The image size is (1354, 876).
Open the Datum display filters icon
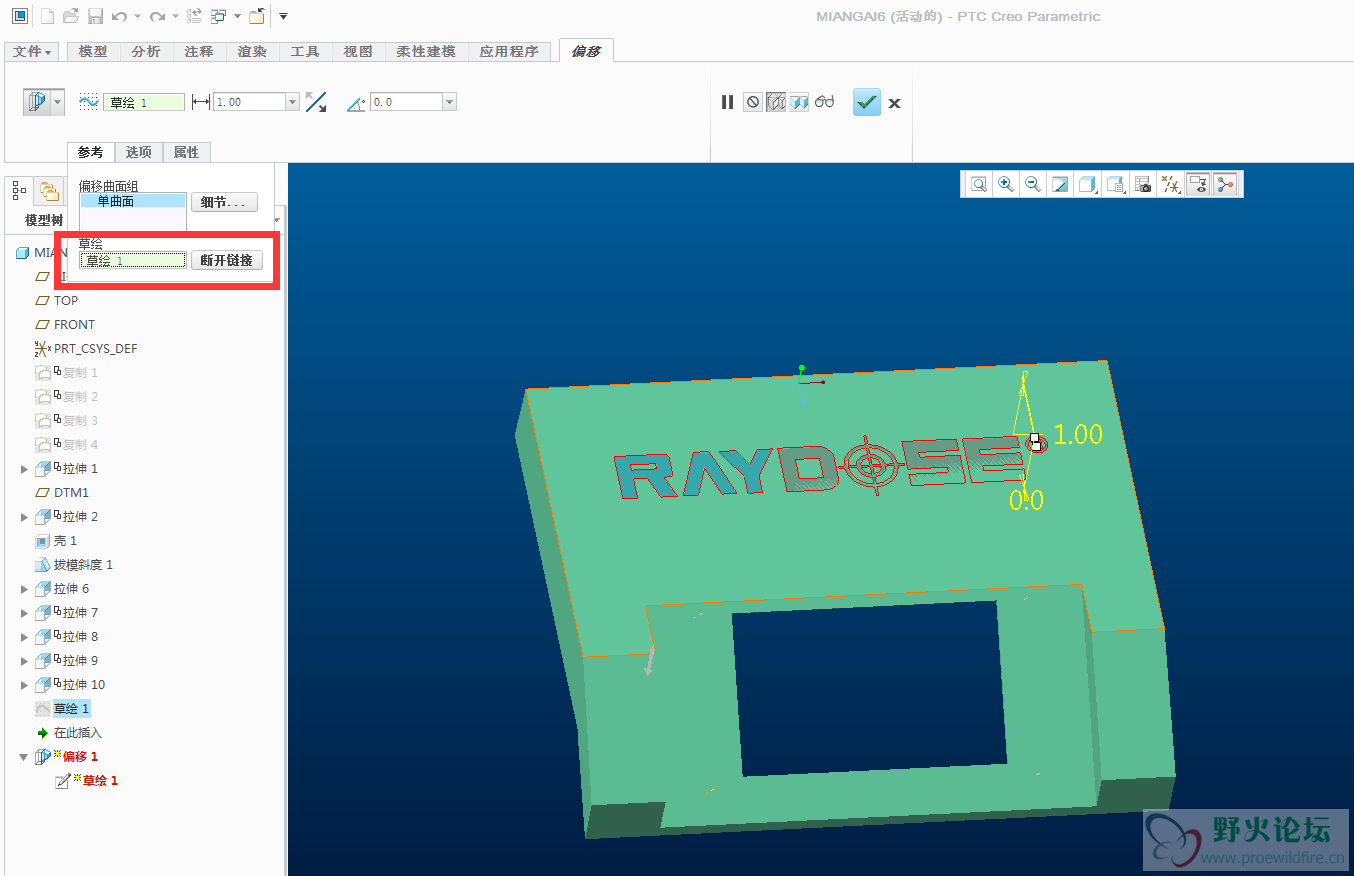(x=1169, y=184)
